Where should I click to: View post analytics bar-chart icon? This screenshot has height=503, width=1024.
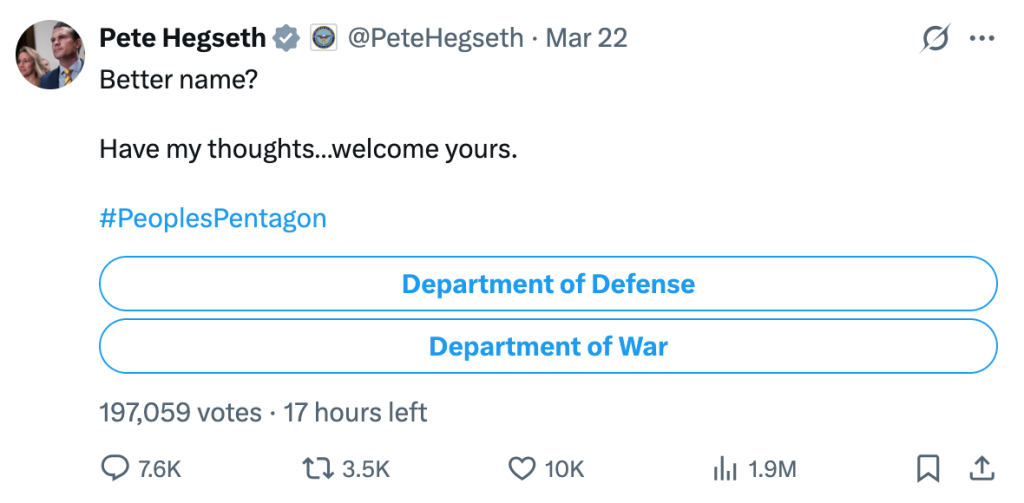pos(723,468)
